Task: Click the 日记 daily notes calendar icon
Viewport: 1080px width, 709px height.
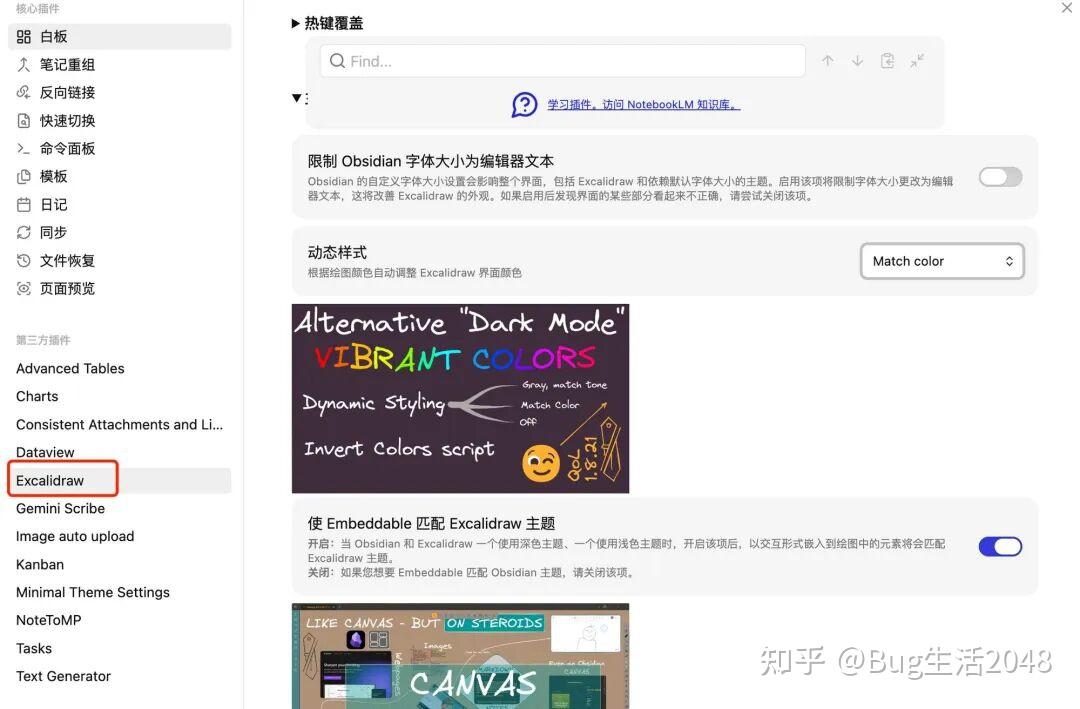Action: tap(23, 205)
